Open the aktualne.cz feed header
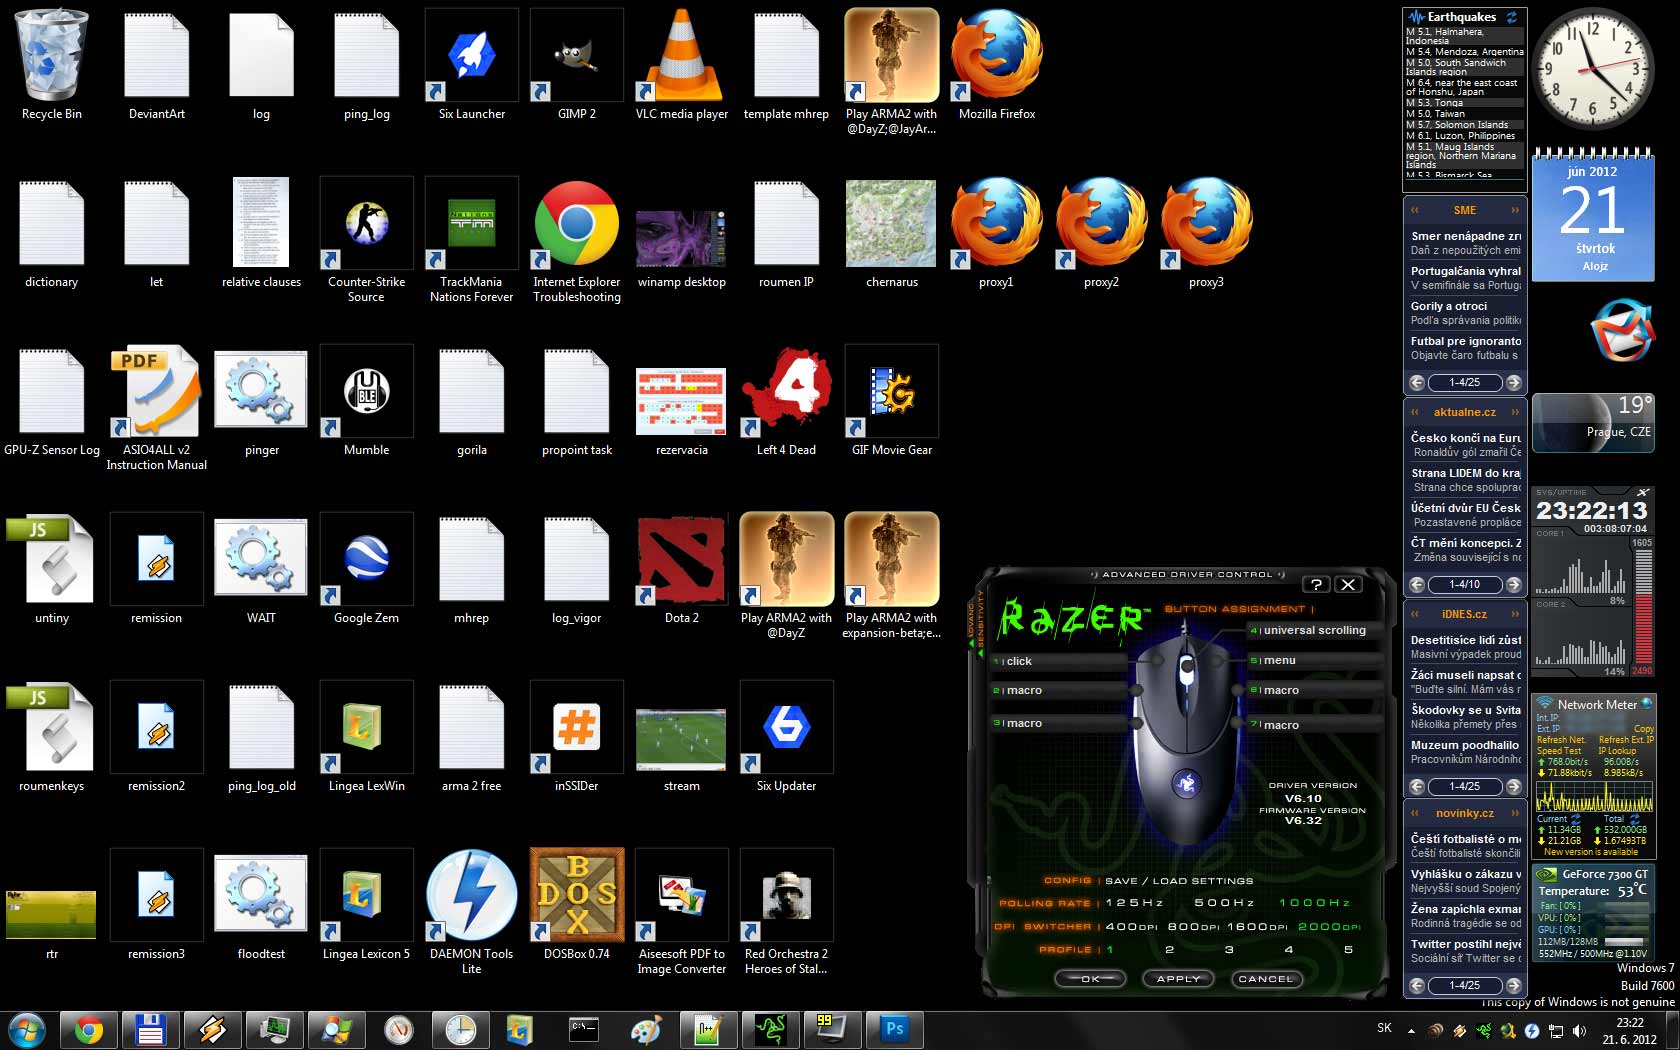The height and width of the screenshot is (1050, 1680). pos(1465,412)
